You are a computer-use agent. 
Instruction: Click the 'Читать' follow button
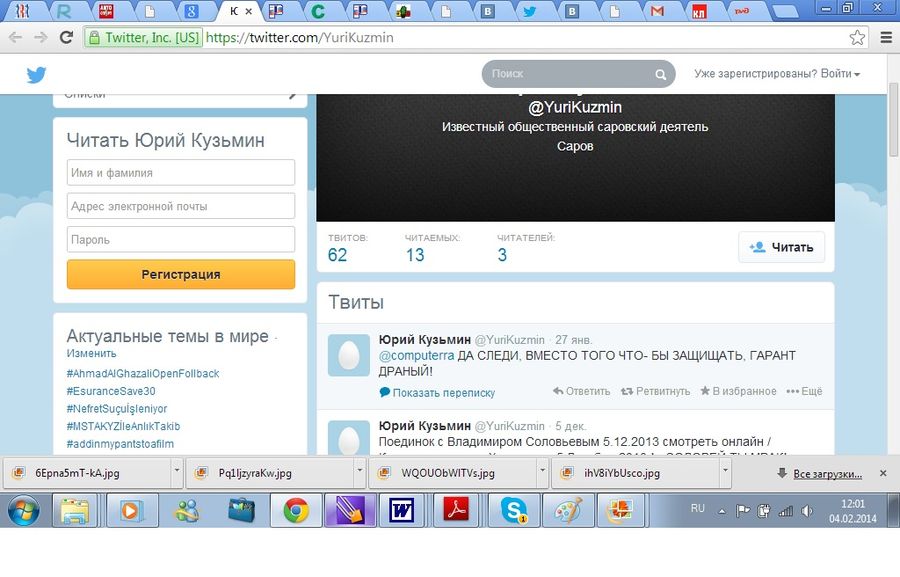coord(781,247)
